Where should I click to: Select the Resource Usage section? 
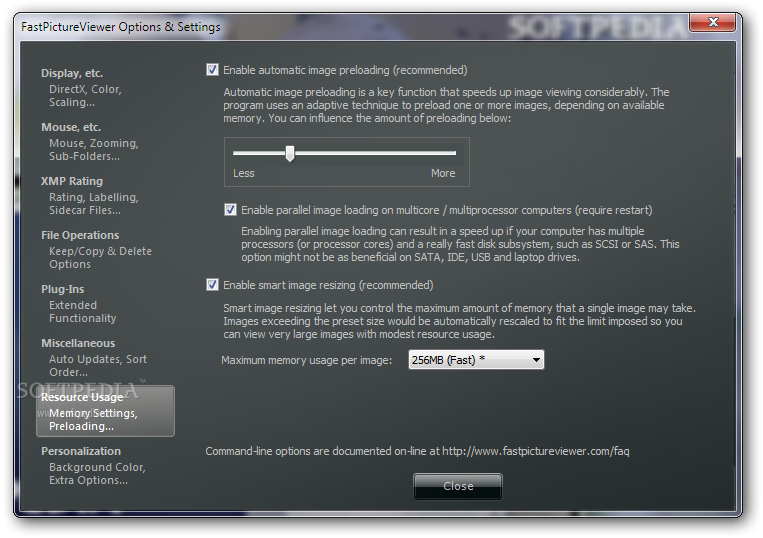(105, 411)
